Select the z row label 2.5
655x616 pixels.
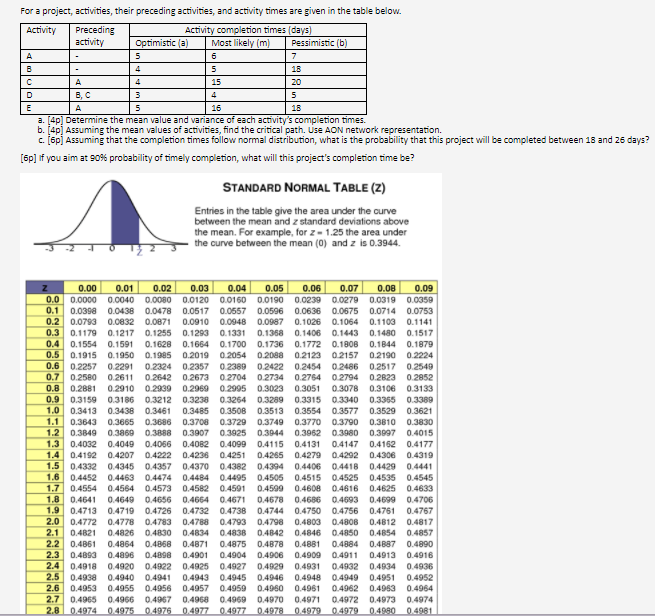pos(45,577)
